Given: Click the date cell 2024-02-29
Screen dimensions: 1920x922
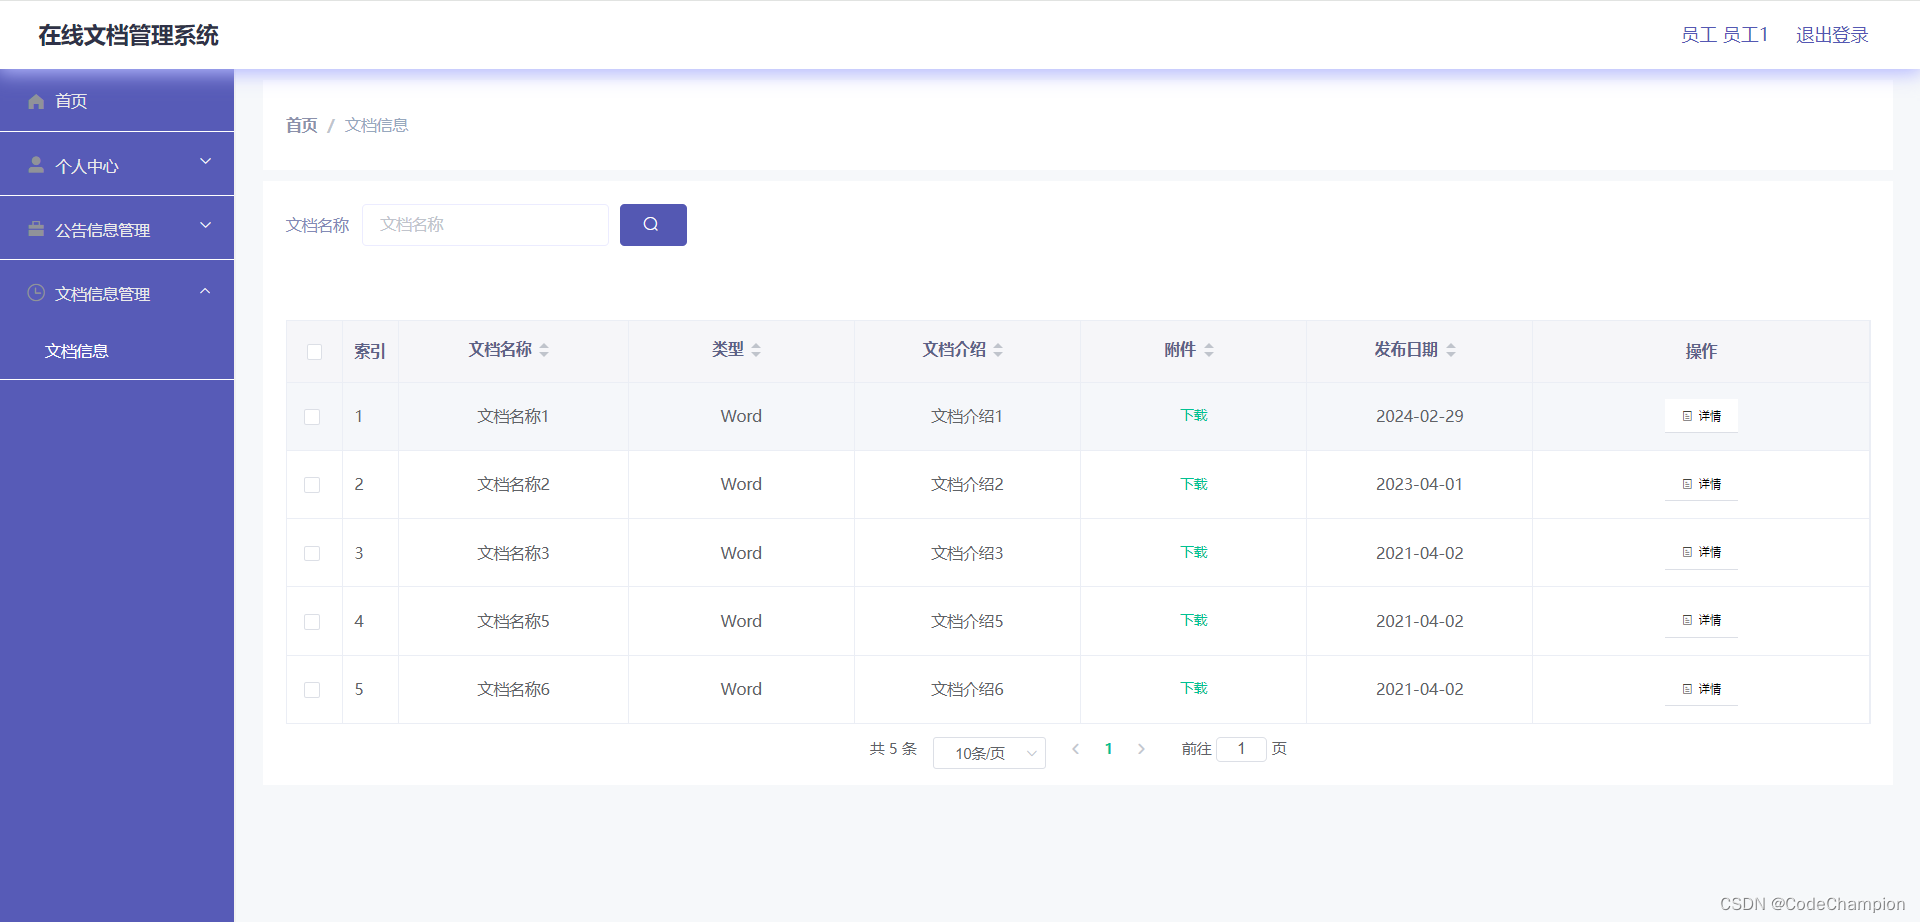Looking at the screenshot, I should point(1419,416).
